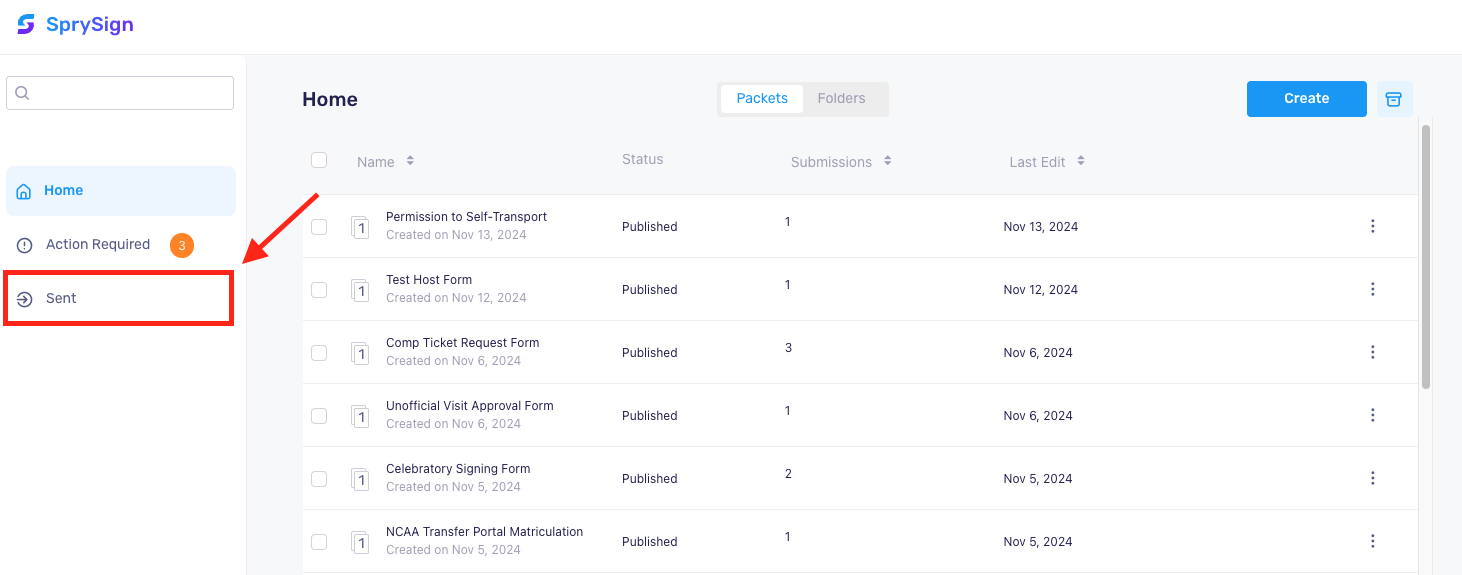
Task: Click "Created on Nov 12, 2024" text
Action: tap(456, 298)
